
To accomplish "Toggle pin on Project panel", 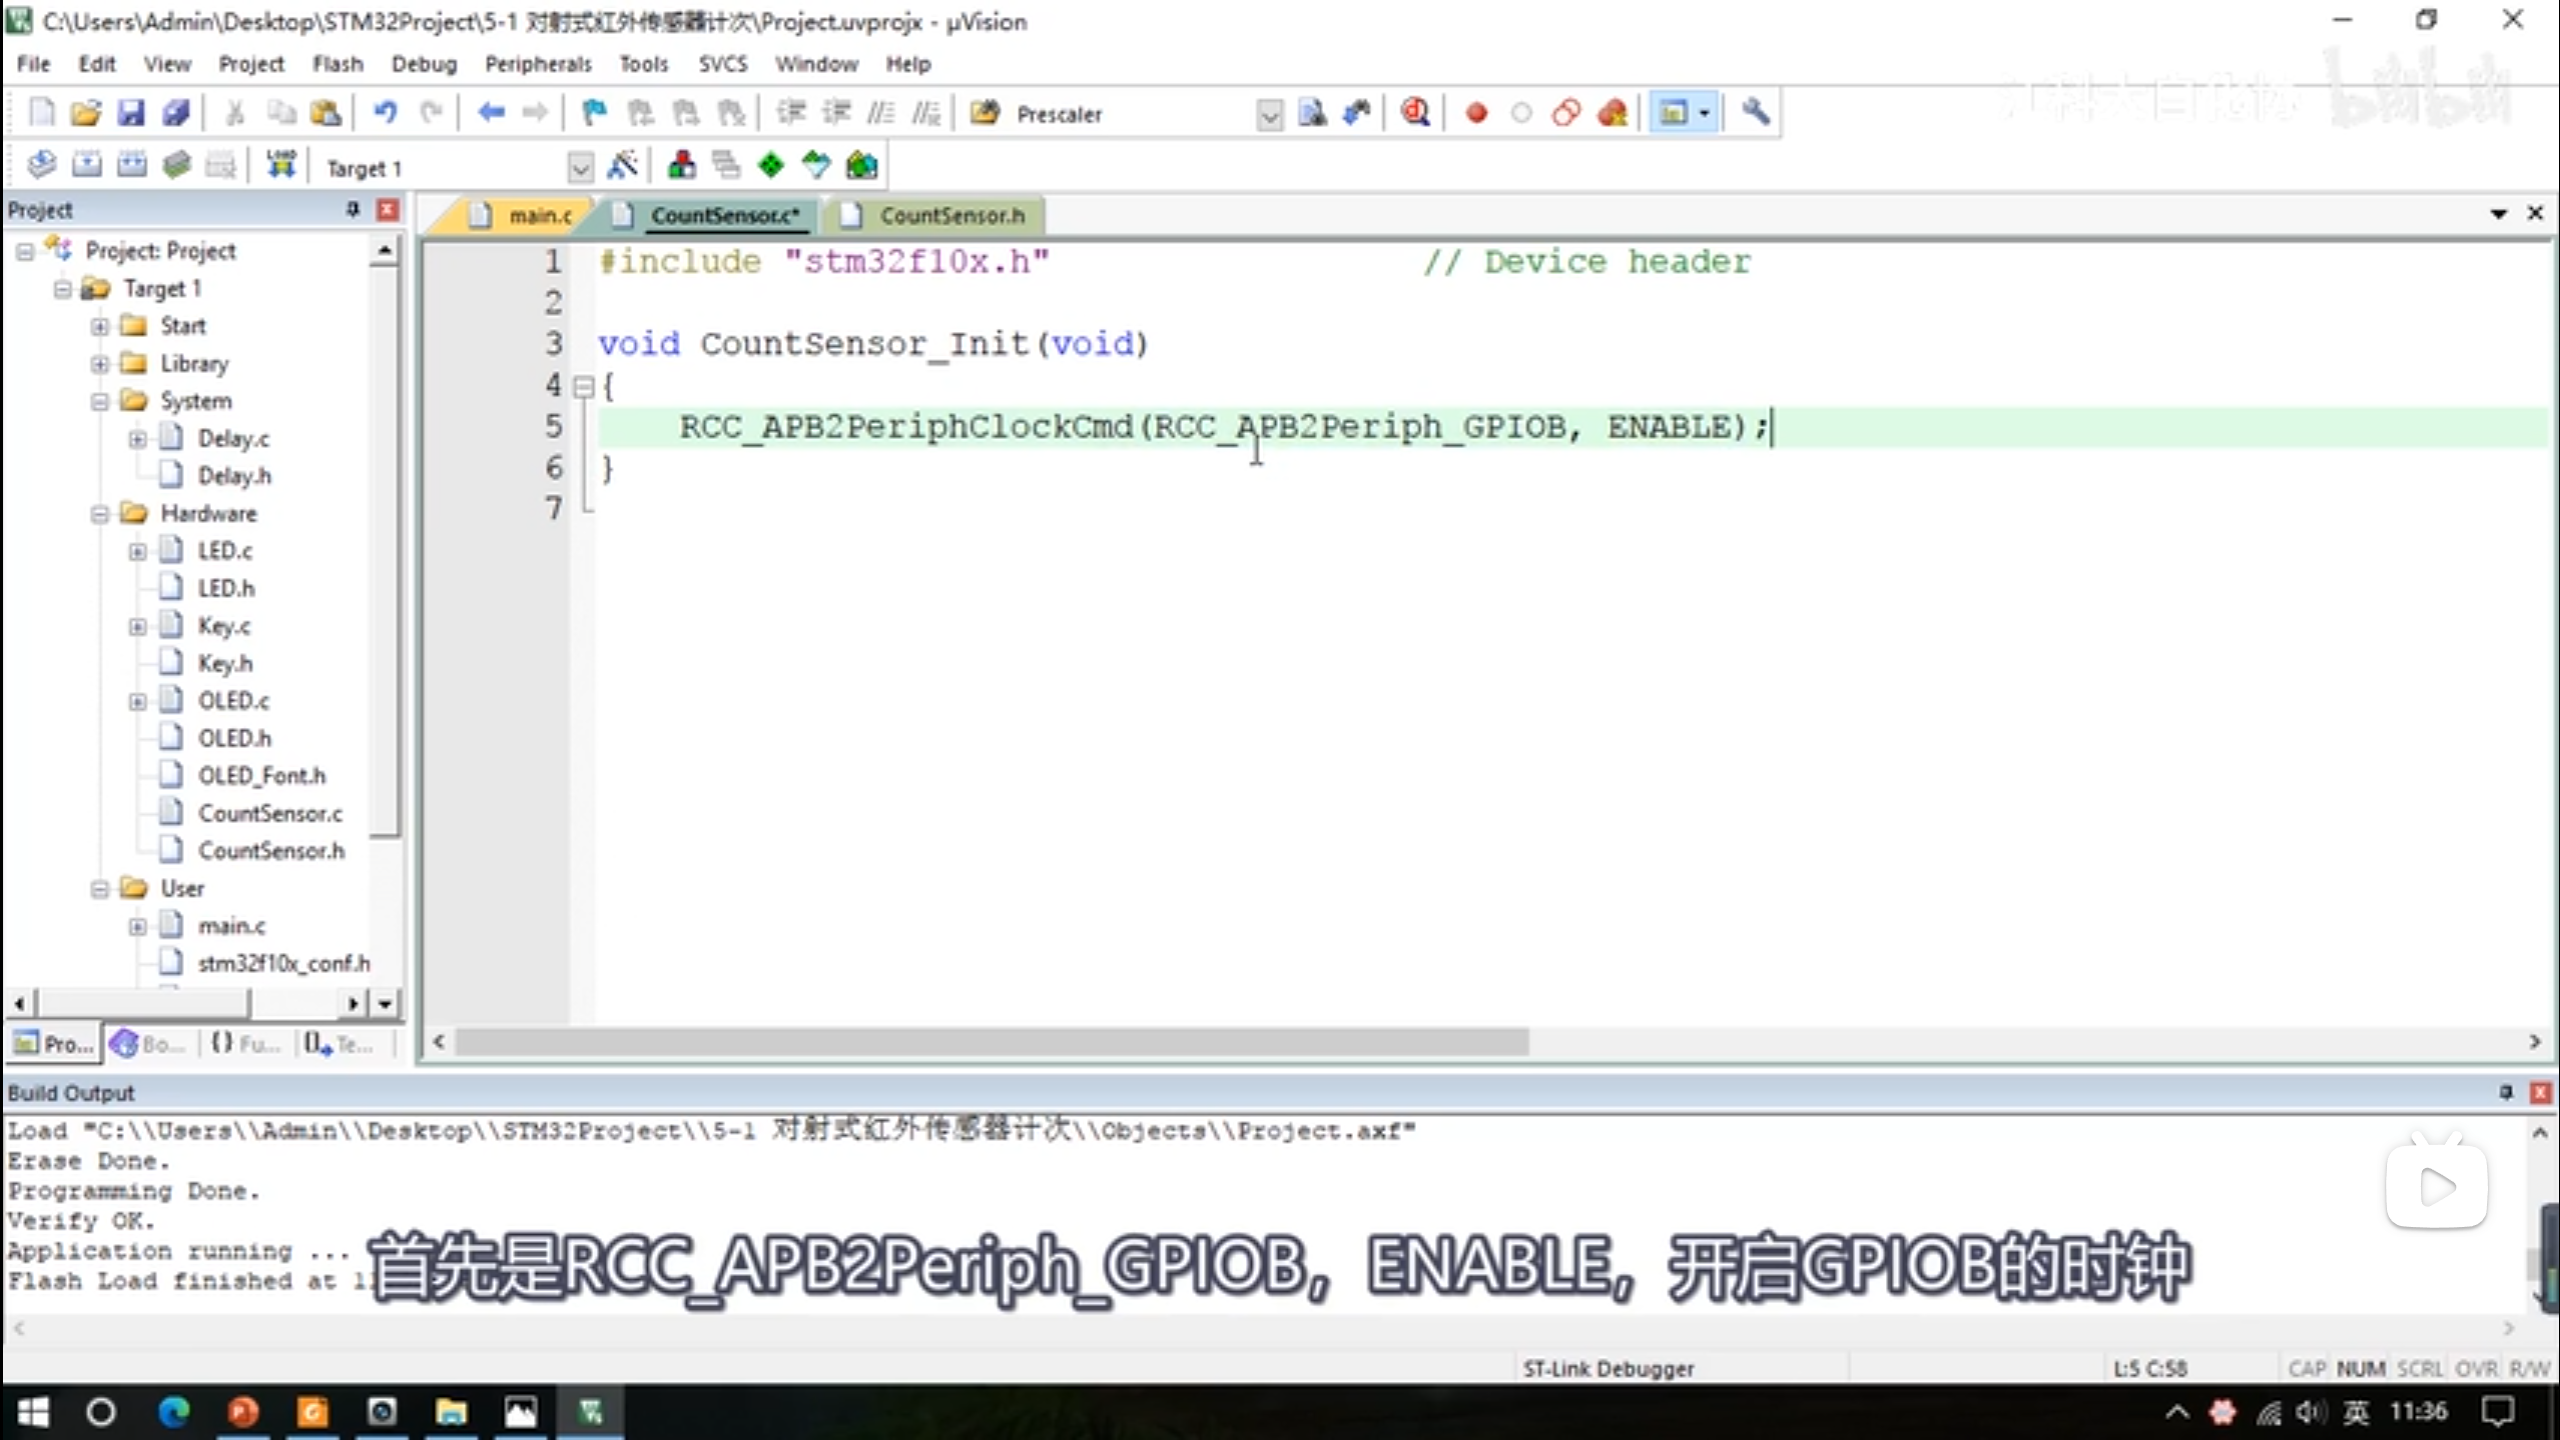I will click(x=352, y=209).
